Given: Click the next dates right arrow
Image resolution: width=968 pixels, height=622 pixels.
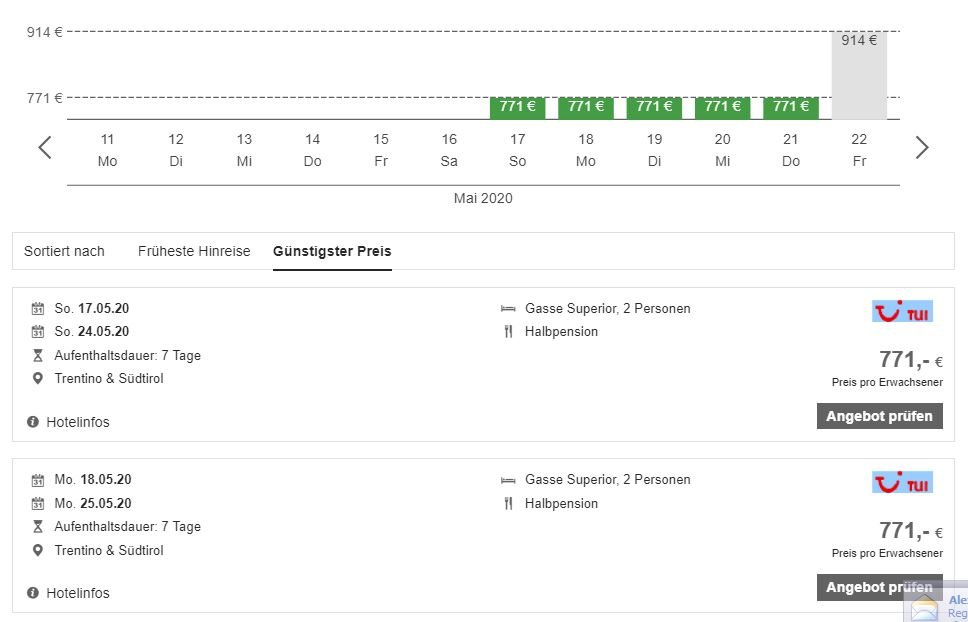Looking at the screenshot, I should [x=921, y=148].
